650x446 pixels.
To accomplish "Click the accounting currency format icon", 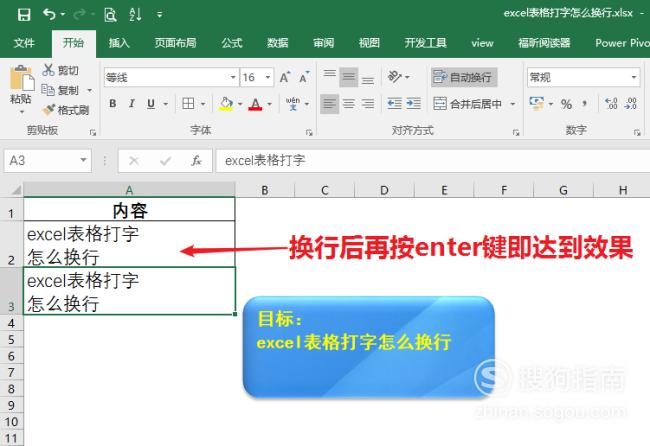I will click(536, 103).
